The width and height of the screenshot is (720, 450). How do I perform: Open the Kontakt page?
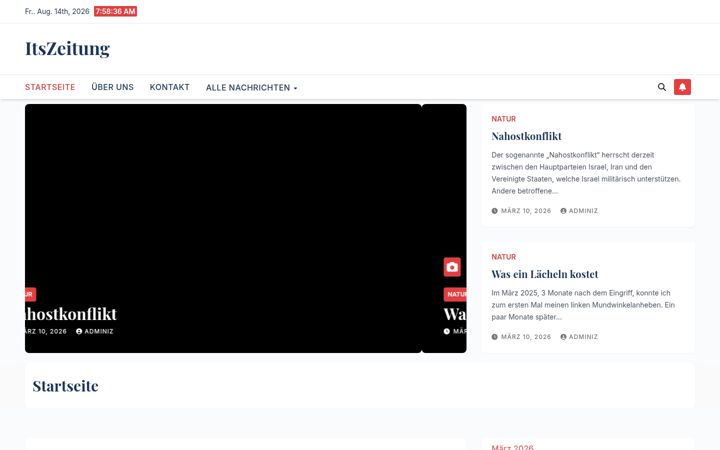point(169,87)
